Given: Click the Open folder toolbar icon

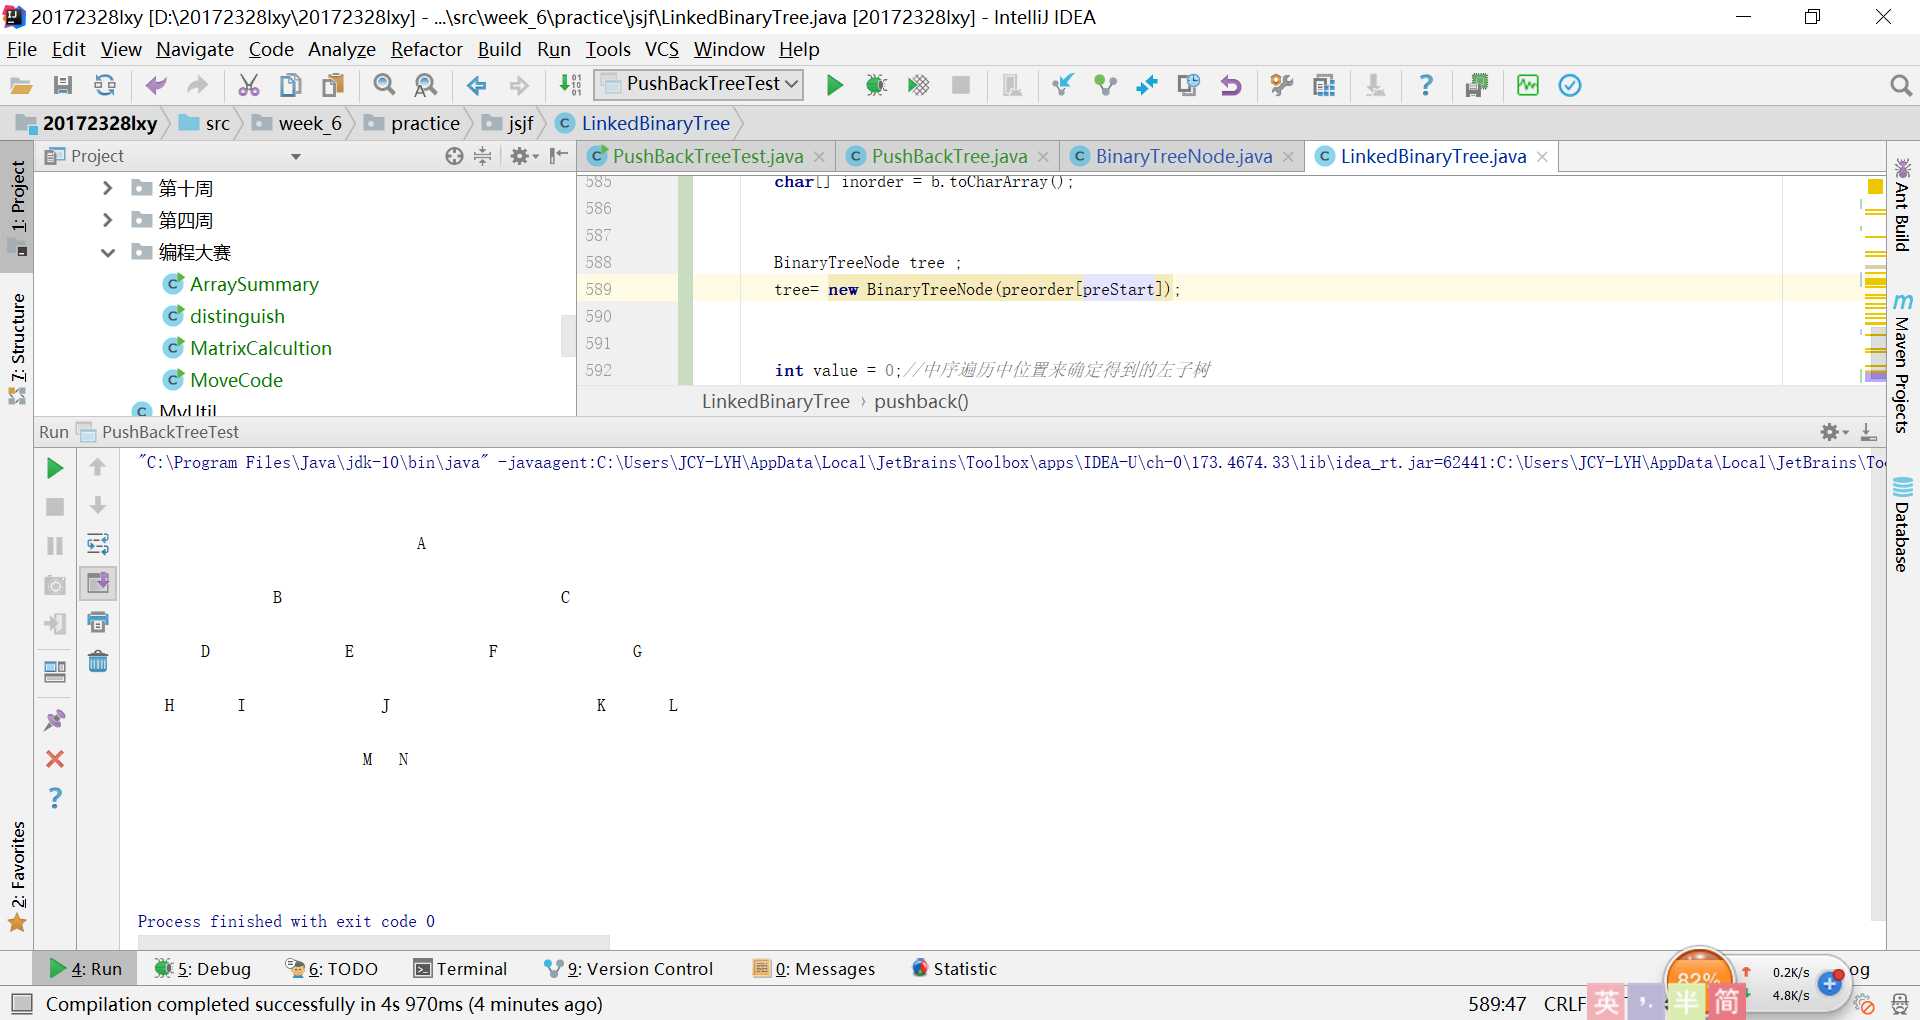Looking at the screenshot, I should (x=21, y=86).
